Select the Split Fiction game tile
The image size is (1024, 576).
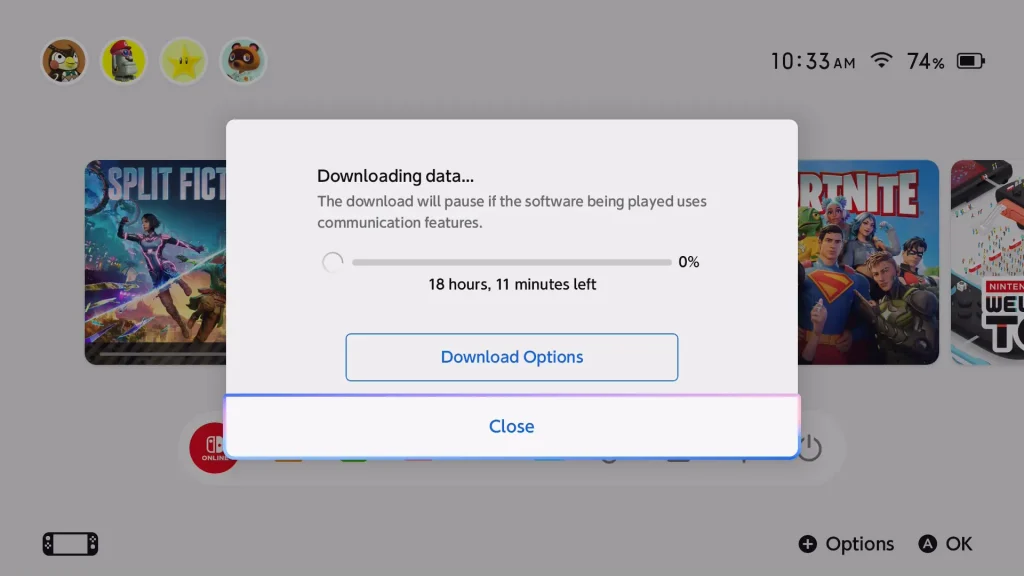(155, 262)
